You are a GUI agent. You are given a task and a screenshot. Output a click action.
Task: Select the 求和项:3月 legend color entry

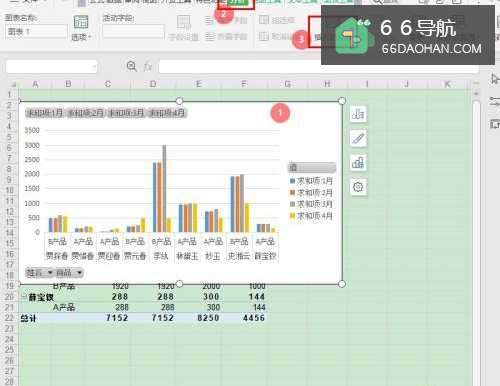(311, 204)
